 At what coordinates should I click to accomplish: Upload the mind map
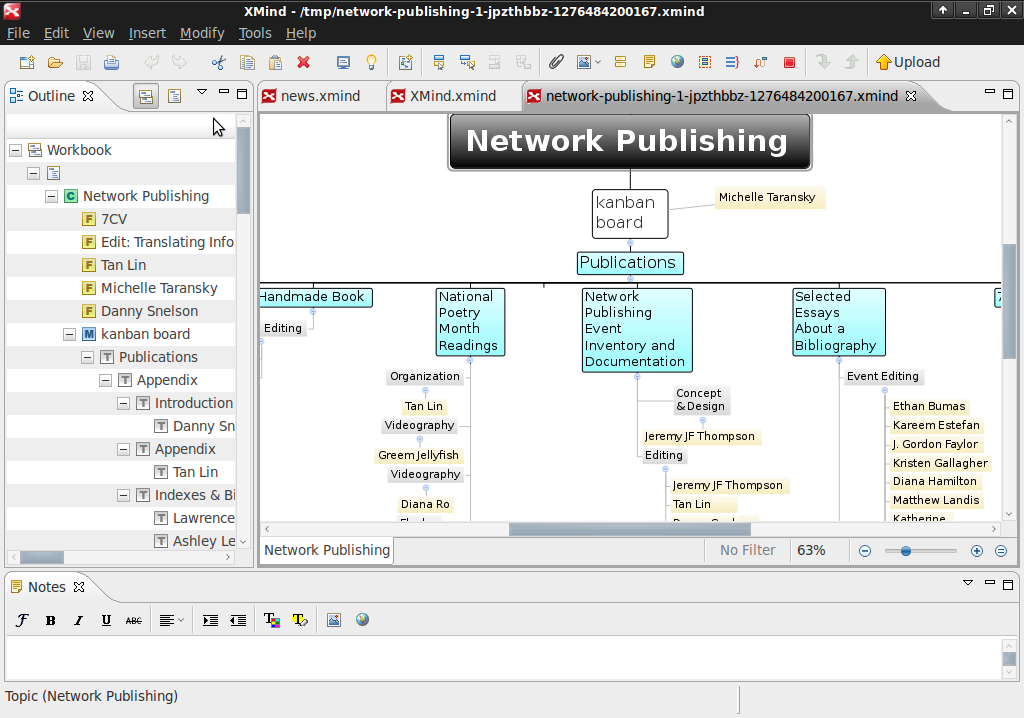click(x=908, y=62)
